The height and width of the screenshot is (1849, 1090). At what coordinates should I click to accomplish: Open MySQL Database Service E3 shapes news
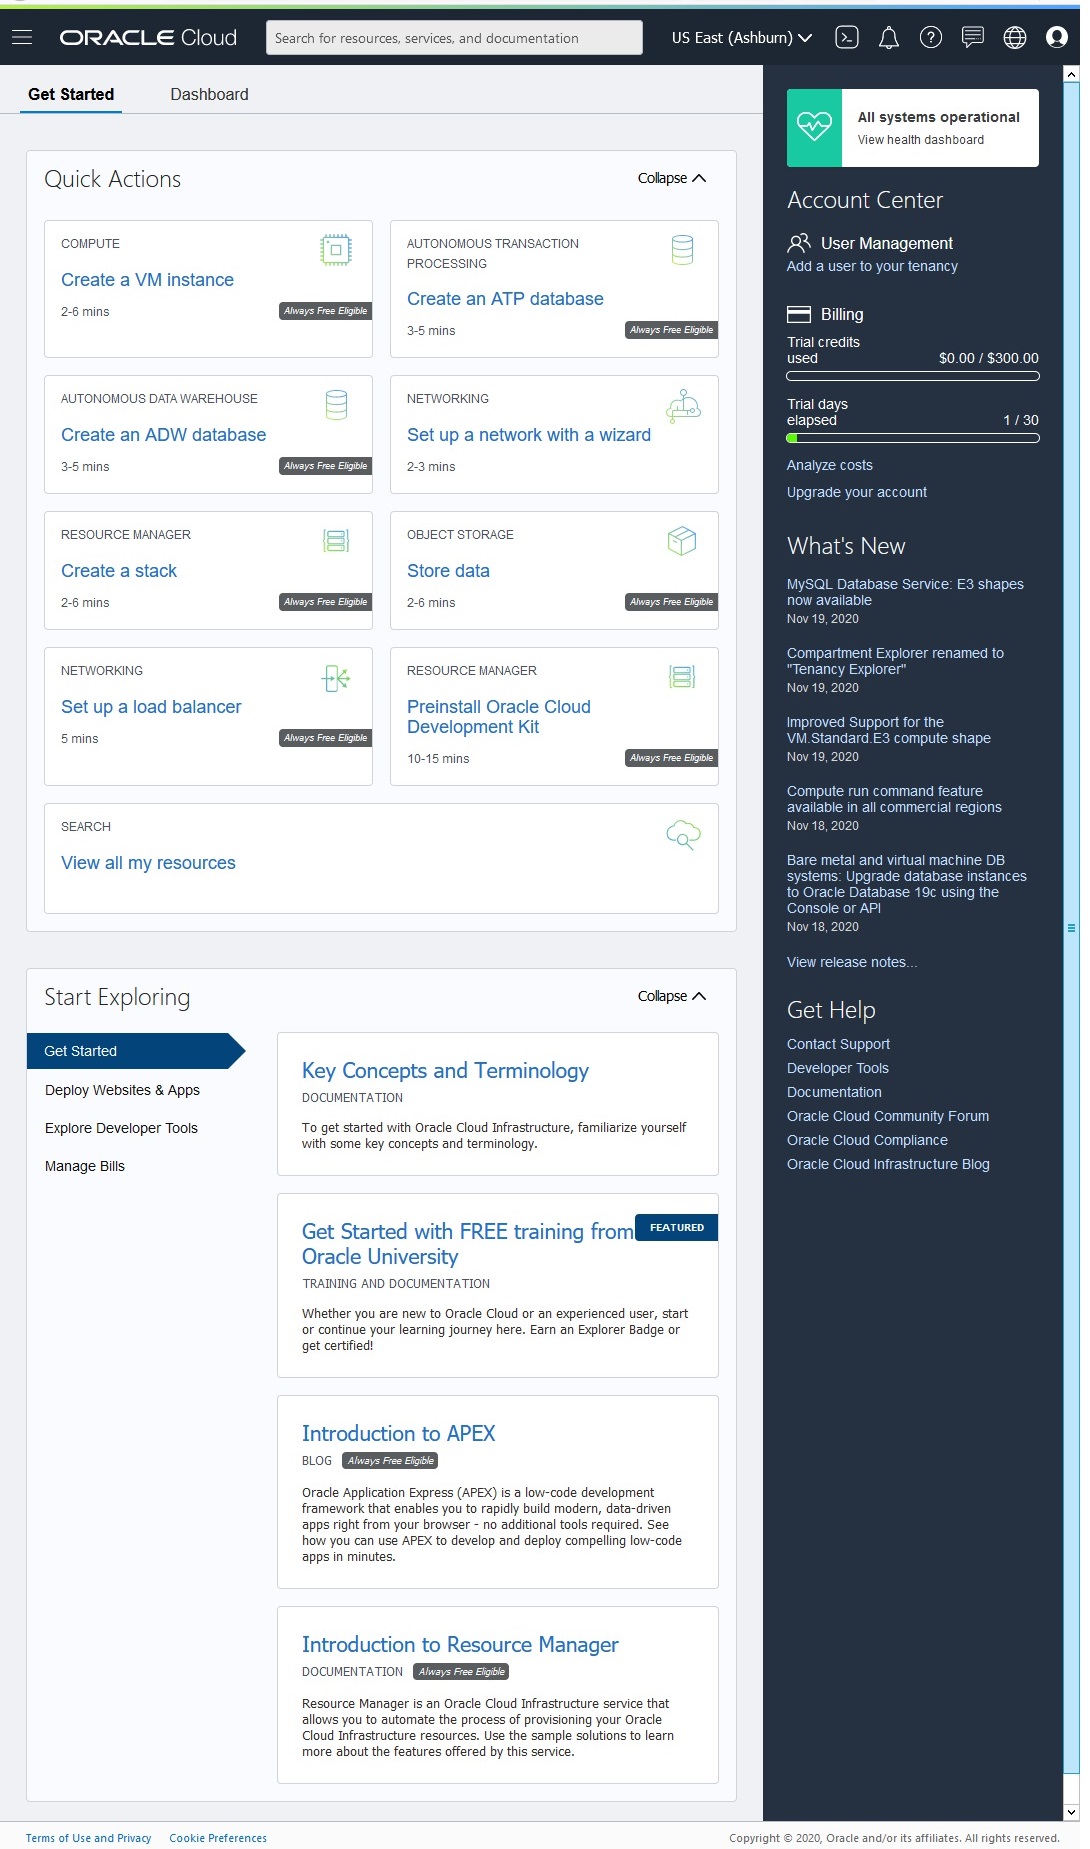(905, 592)
